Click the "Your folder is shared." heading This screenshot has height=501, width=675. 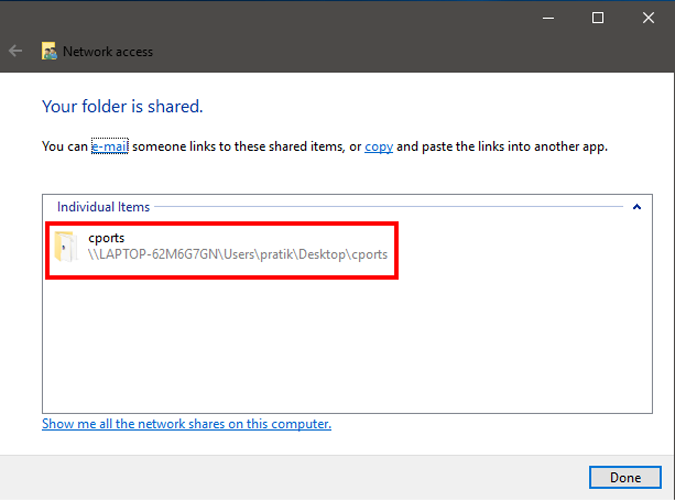coord(122,106)
